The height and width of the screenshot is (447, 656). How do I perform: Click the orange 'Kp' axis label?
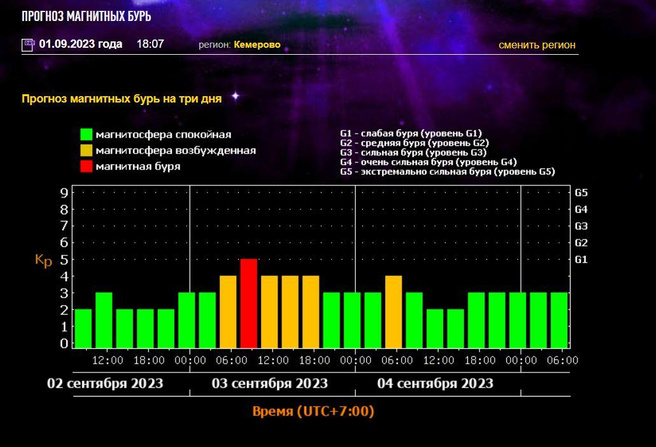[x=44, y=261]
